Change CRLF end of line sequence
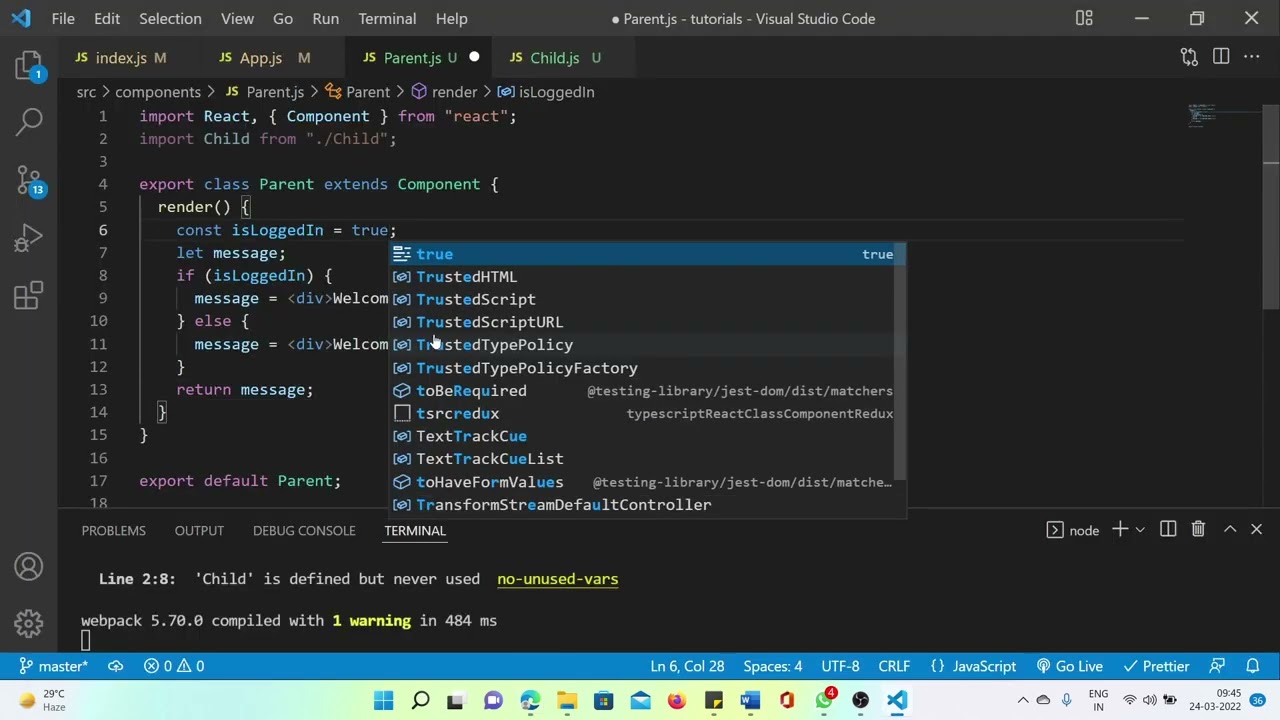Viewport: 1280px width, 720px height. (894, 666)
